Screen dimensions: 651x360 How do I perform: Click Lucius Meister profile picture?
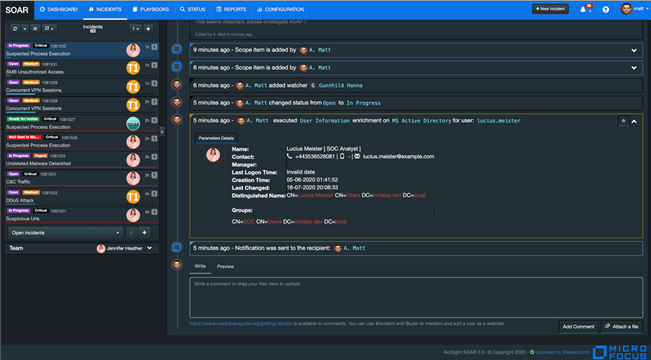tap(213, 155)
